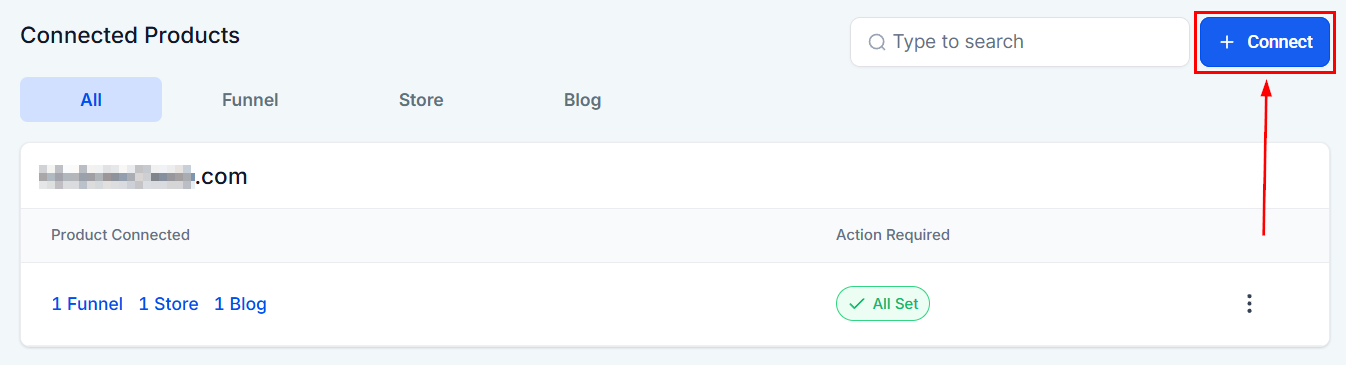Open the Blog tab

tap(583, 100)
